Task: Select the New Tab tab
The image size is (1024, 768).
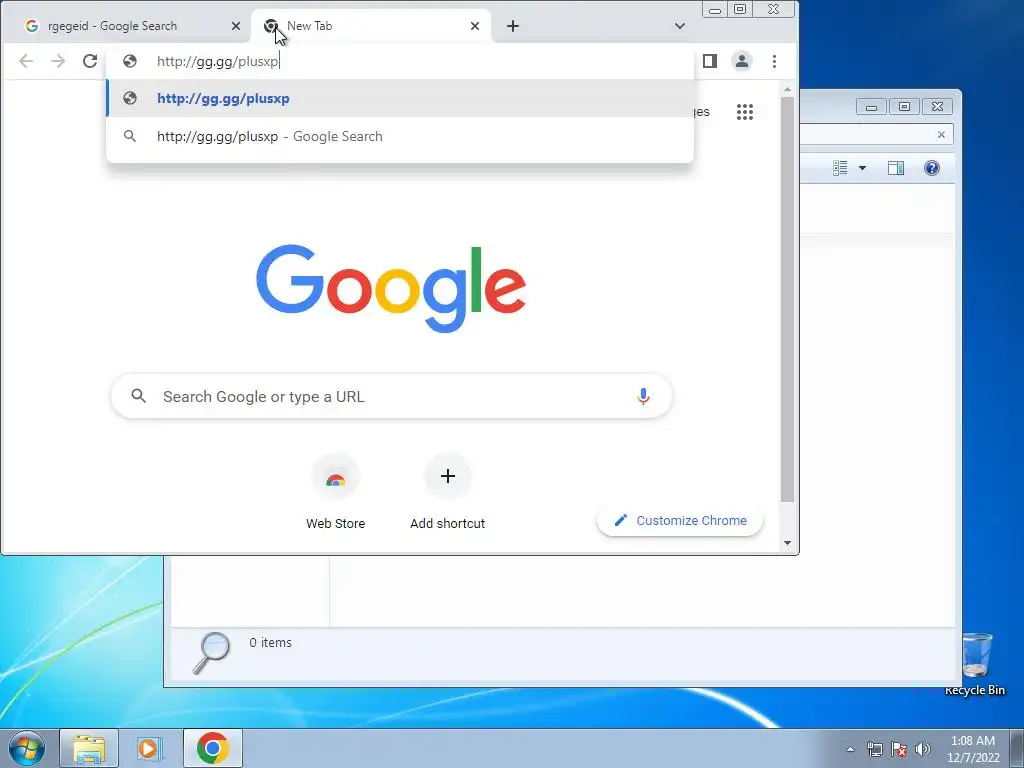Action: coord(371,26)
